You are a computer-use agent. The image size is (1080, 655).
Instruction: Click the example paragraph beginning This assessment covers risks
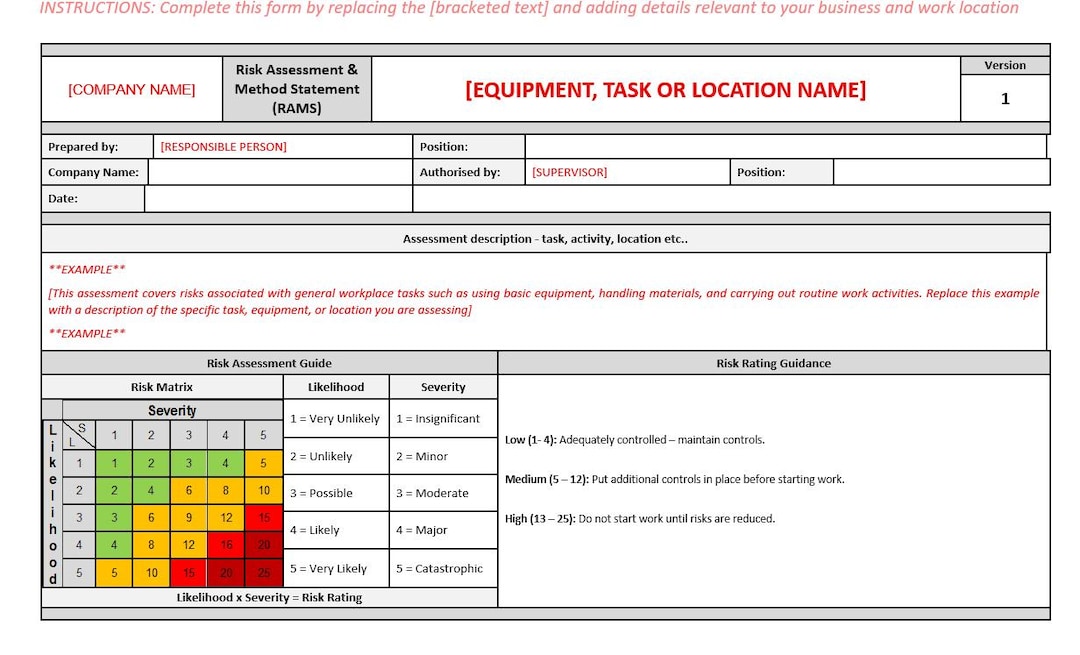pos(543,301)
